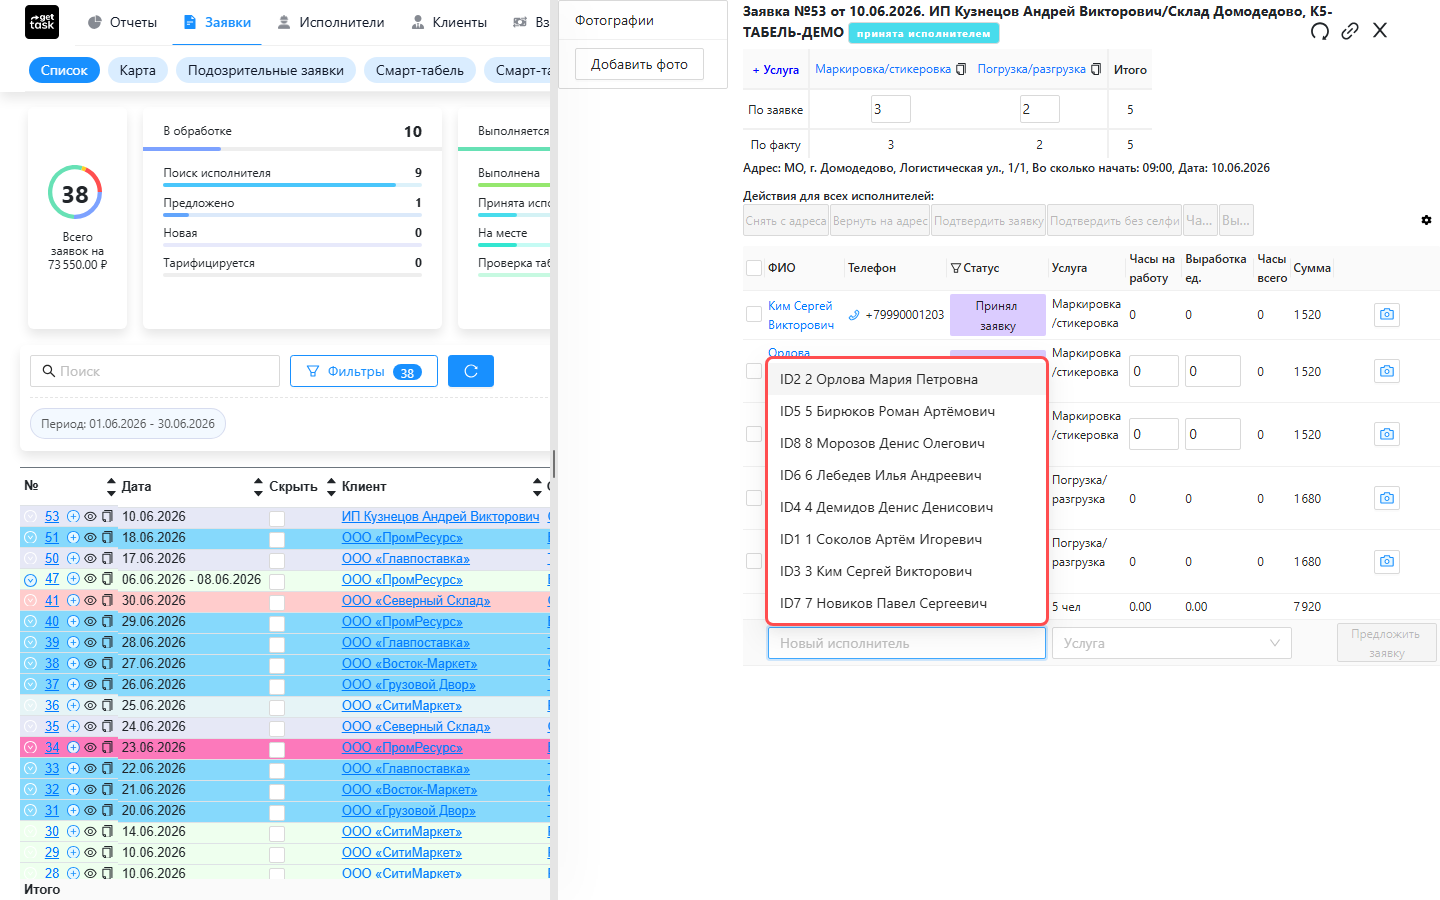Choose ID7 Новиков Павел Сергеевич from list
1440x900 pixels.
click(x=907, y=603)
